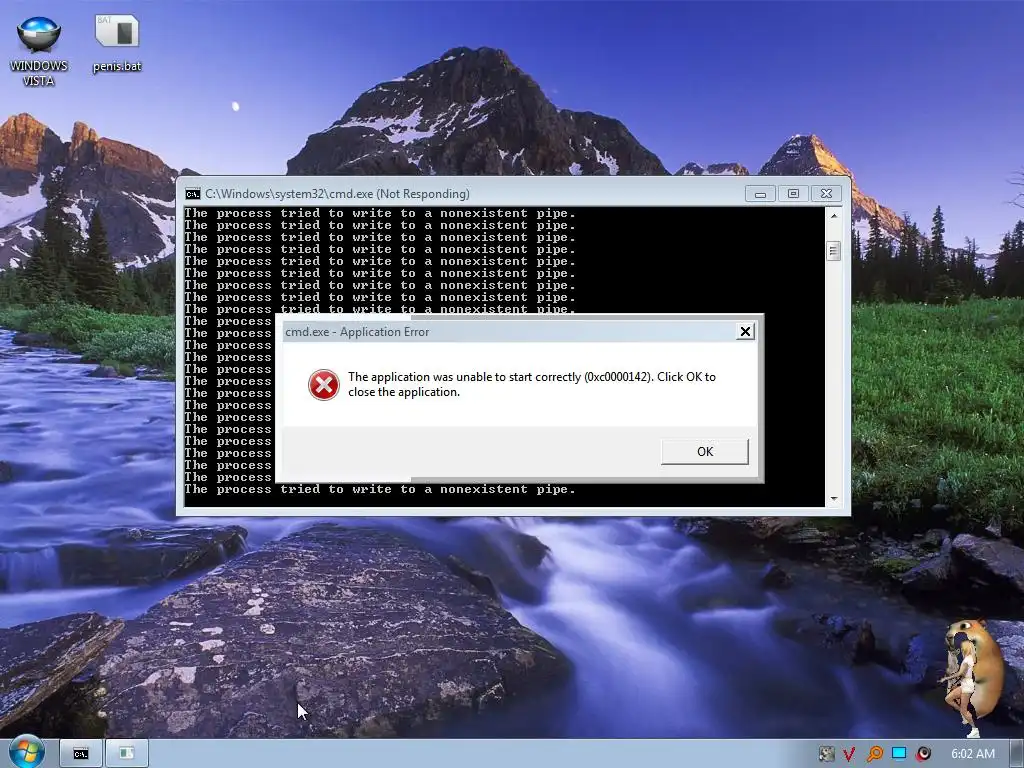Open the Windows Start orb

[x=26, y=752]
